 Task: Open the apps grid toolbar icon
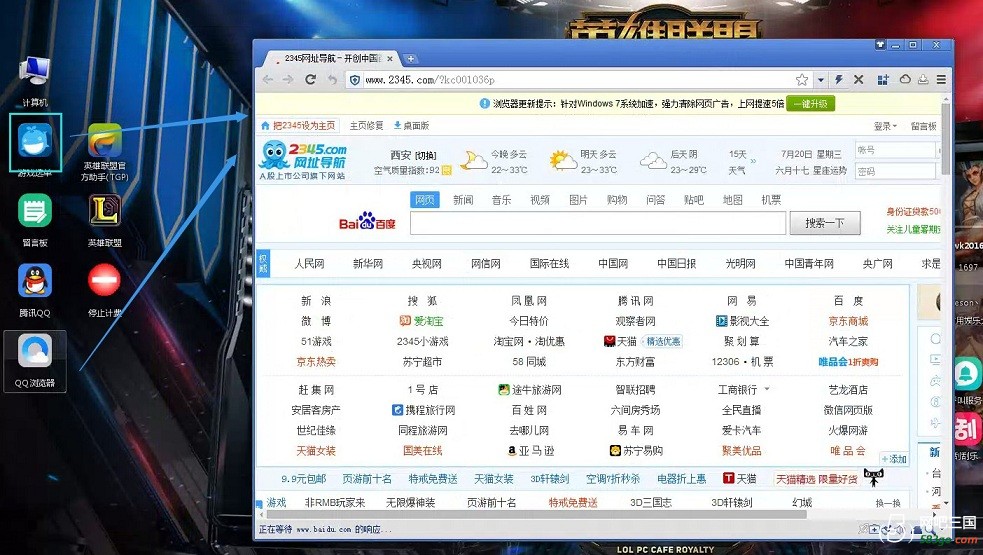coord(883,80)
